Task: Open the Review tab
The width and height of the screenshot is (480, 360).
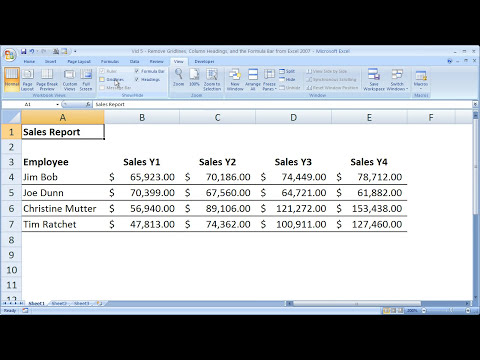Action: (156, 62)
